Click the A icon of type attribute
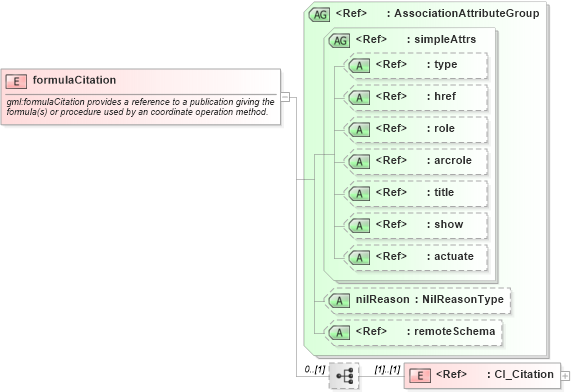Image resolution: width=571 pixels, height=392 pixels. (x=359, y=66)
